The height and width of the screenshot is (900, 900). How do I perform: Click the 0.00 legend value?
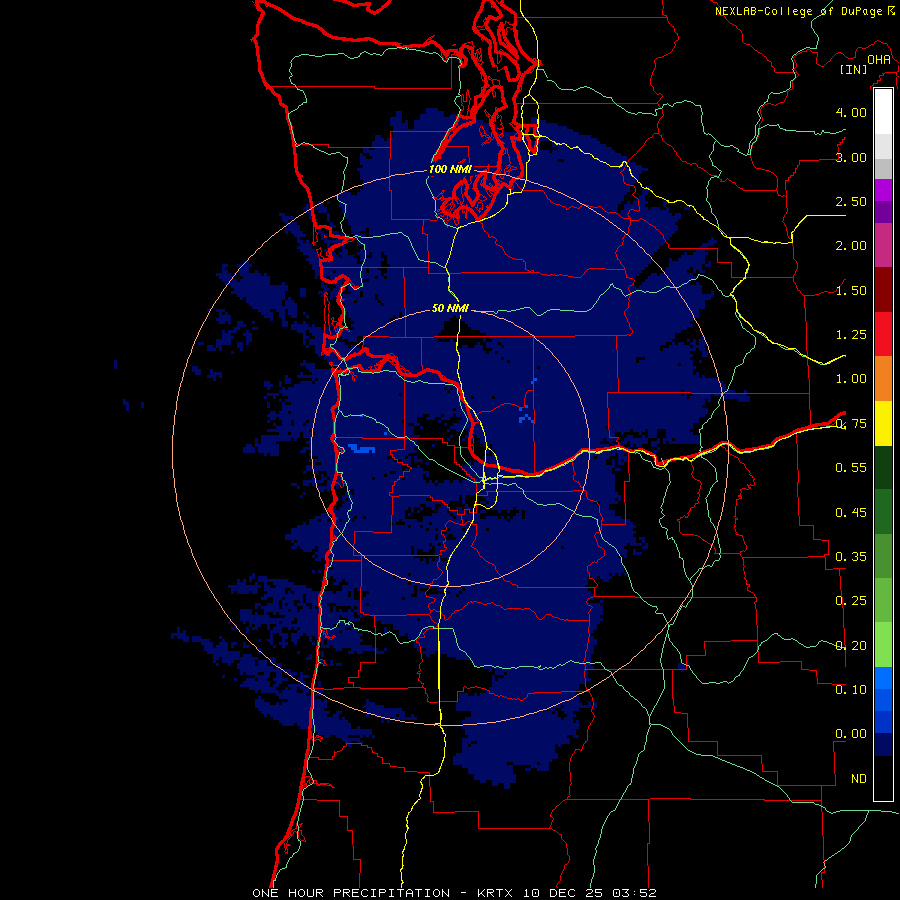point(851,734)
